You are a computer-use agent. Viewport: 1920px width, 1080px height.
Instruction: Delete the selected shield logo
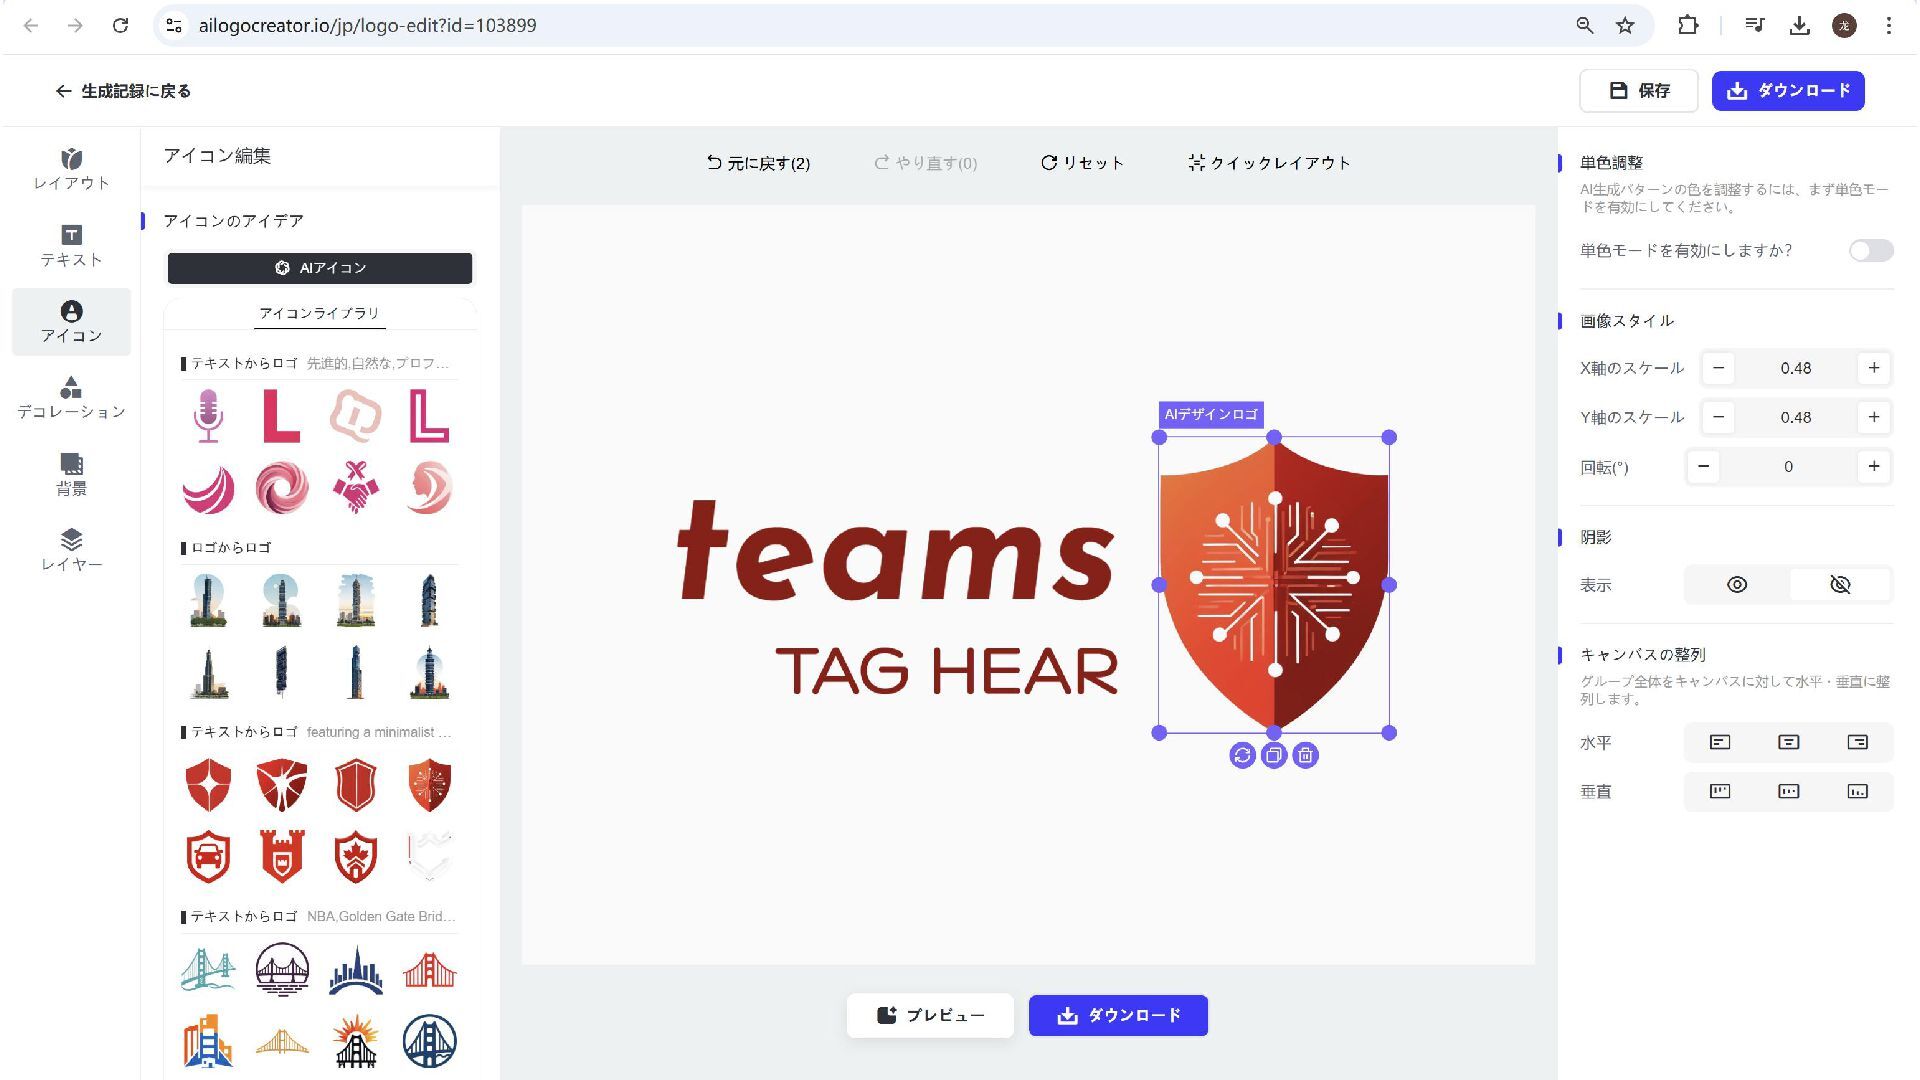point(1305,756)
